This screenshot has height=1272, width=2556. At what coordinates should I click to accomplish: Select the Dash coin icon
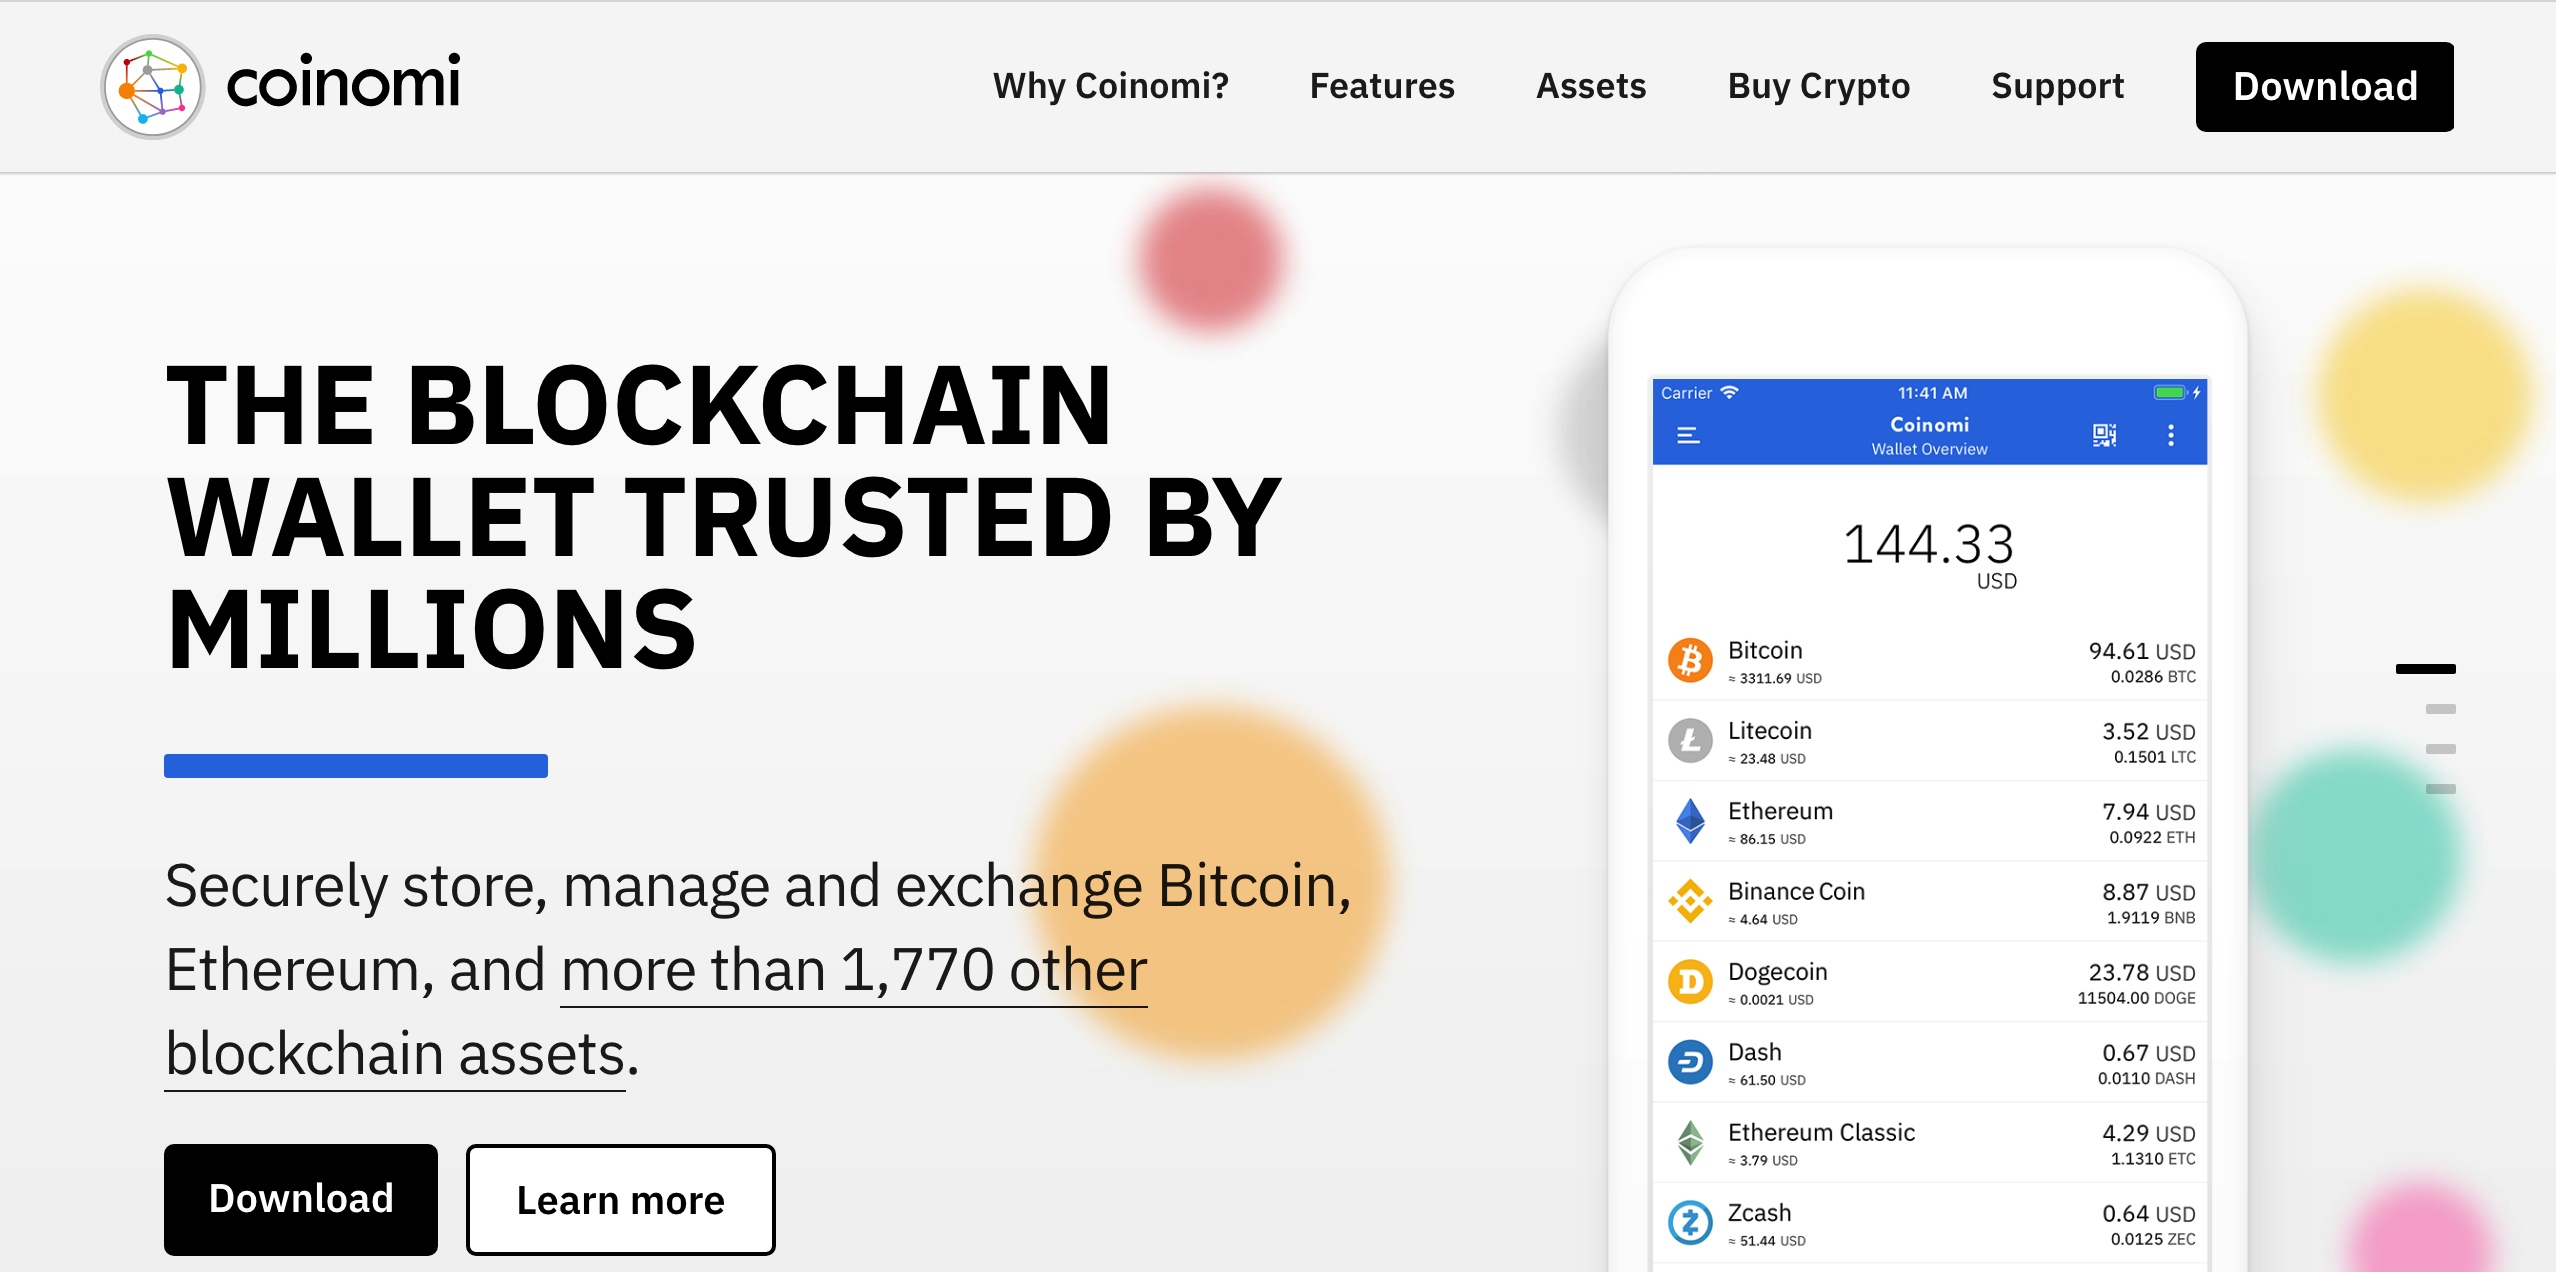pyautogui.click(x=1692, y=1062)
